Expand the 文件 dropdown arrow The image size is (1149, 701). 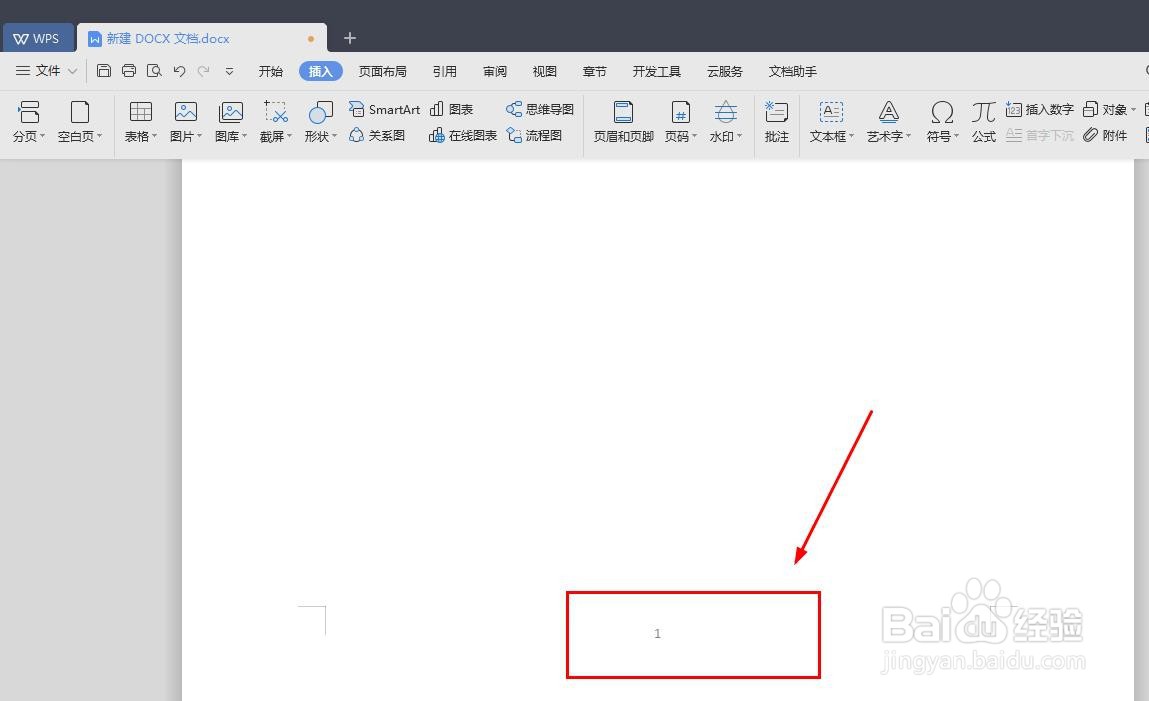click(72, 71)
